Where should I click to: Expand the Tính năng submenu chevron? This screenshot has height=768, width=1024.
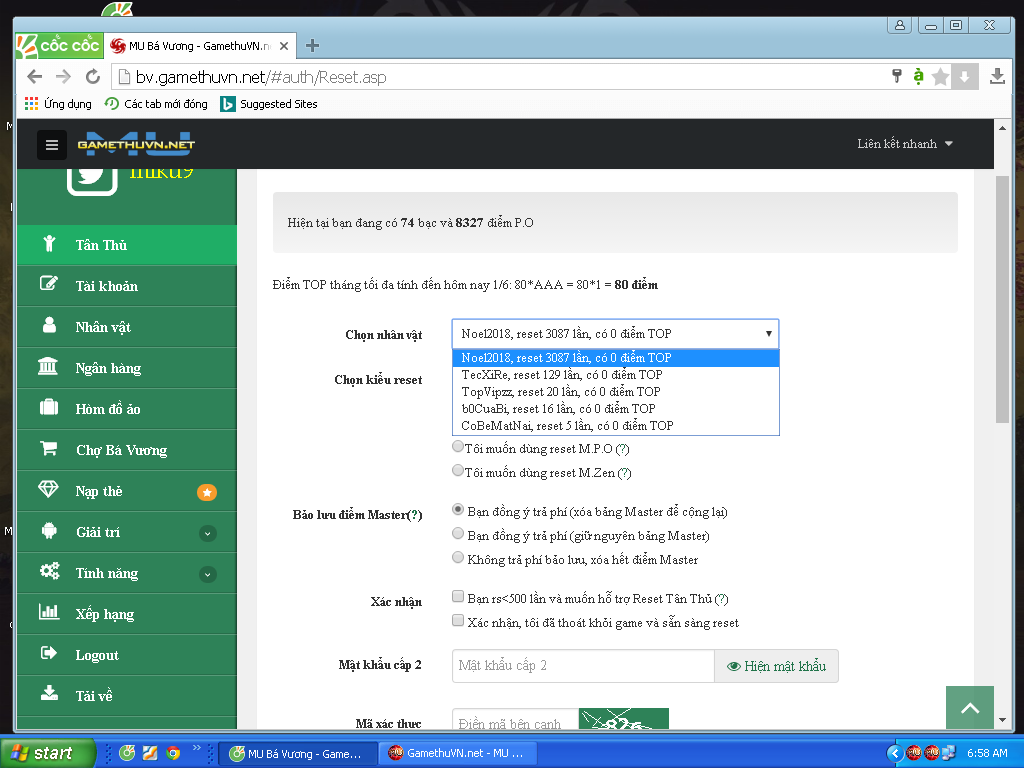[x=207, y=574]
